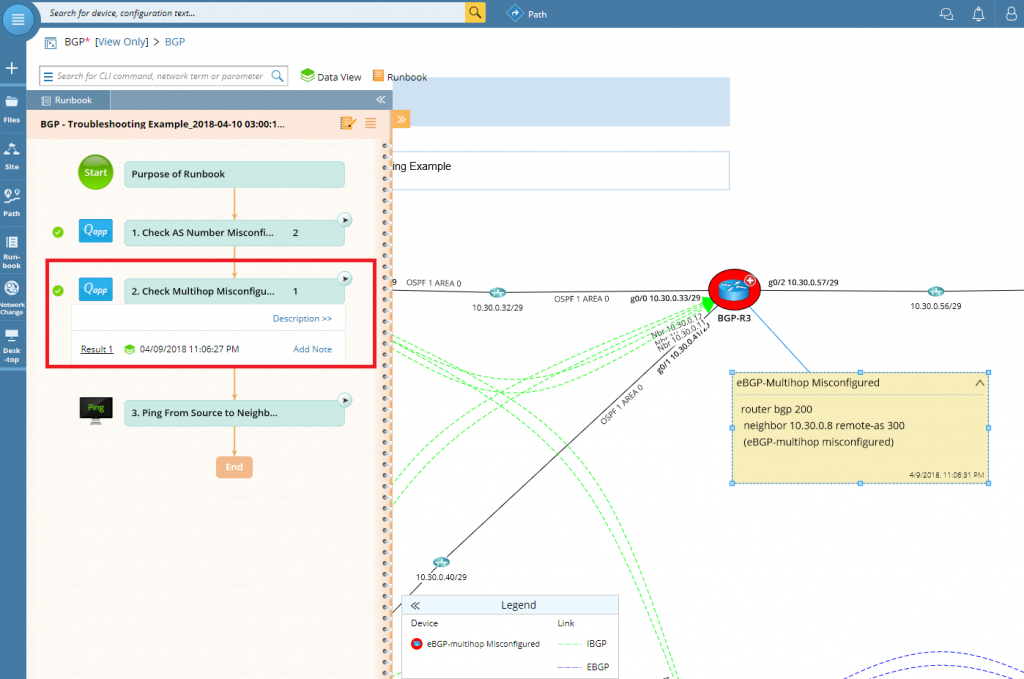Viewport: 1024px width, 679px height.
Task: Click g0/2 10.30.0.57/29 interface label
Action: [803, 283]
